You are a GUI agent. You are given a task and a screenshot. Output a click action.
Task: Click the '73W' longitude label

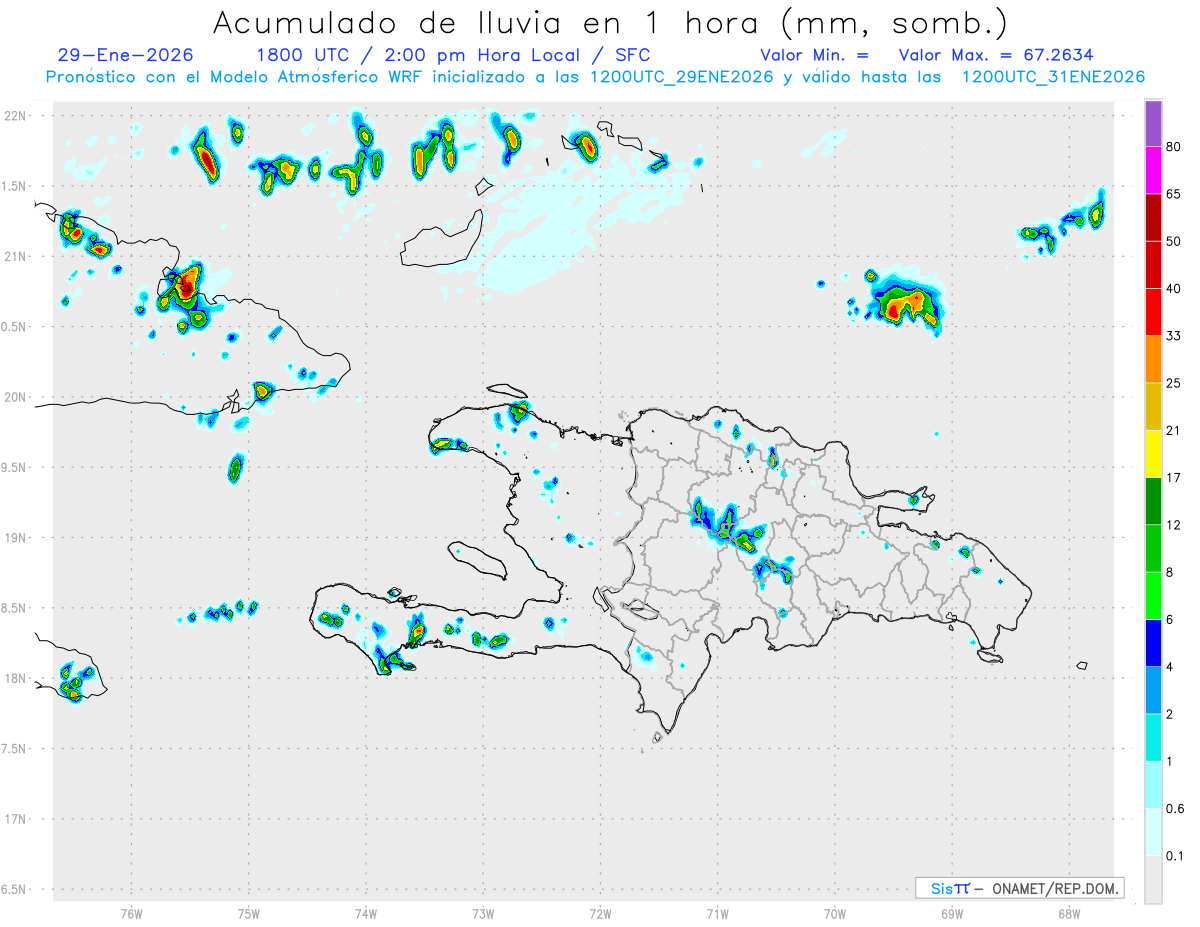[483, 914]
